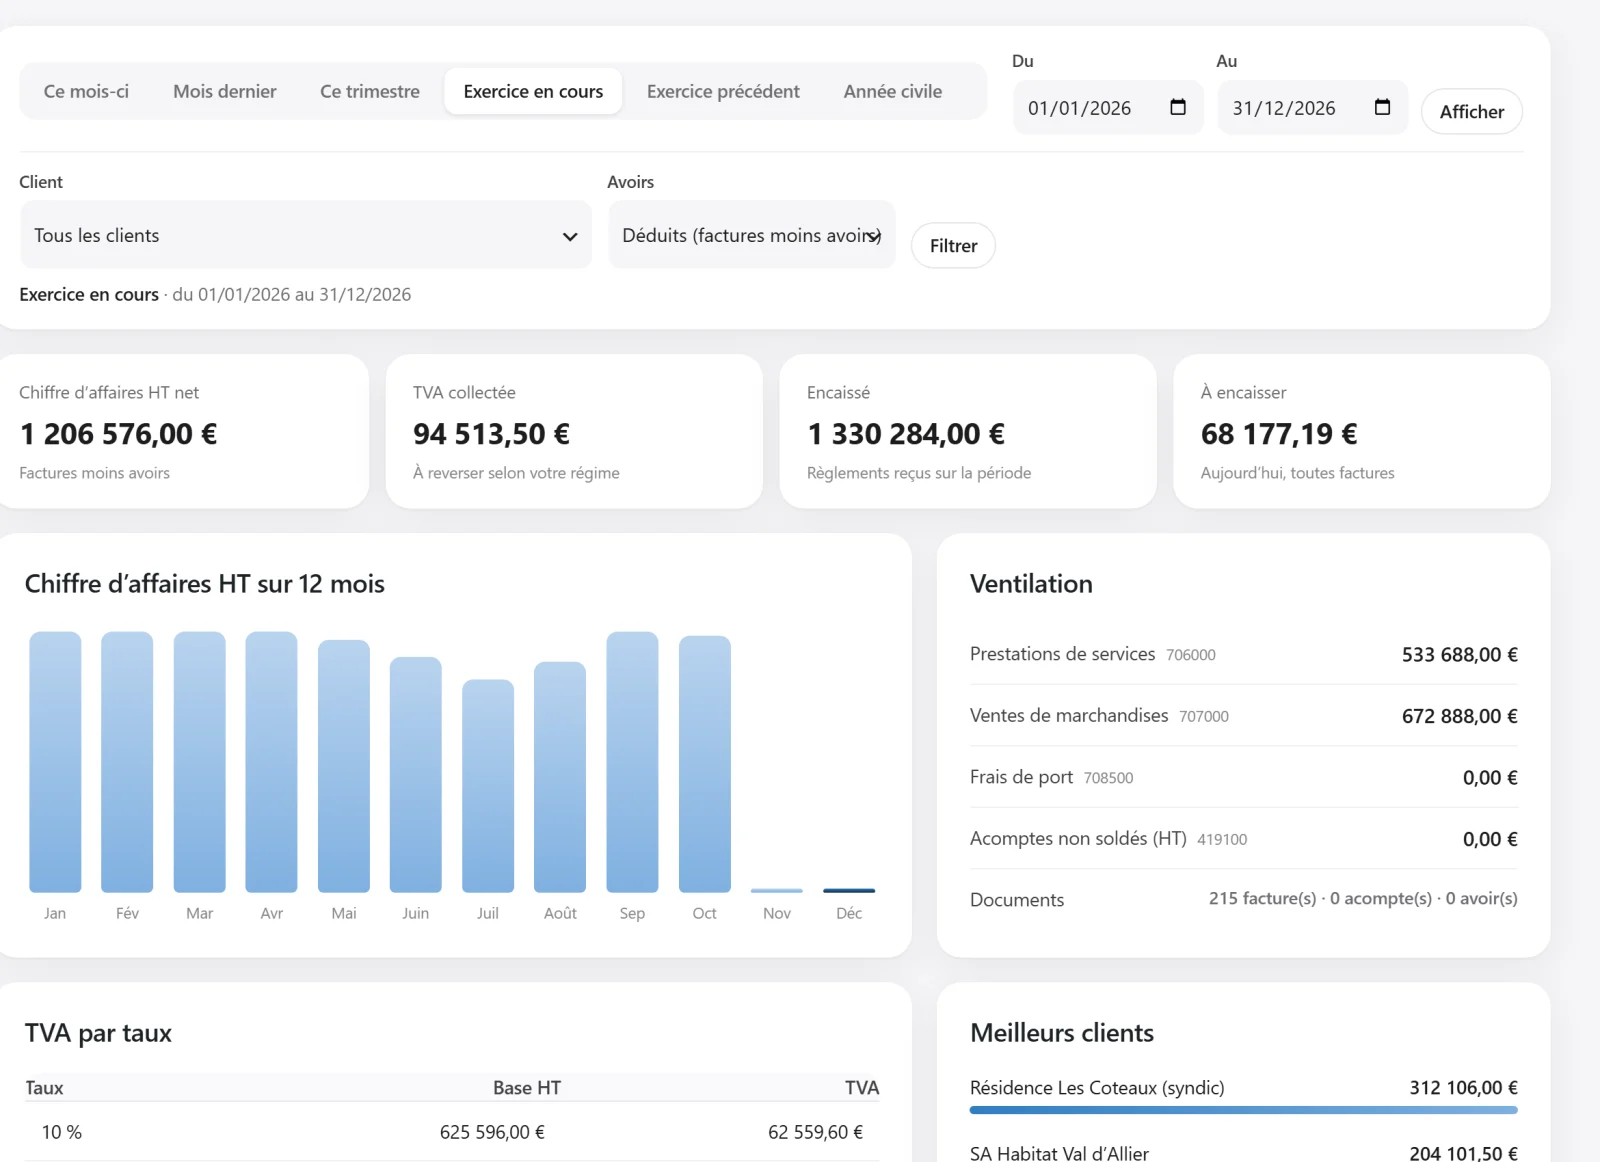Click Base HT value 625 596,00 €
The height and width of the screenshot is (1162, 1600).
click(x=492, y=1132)
